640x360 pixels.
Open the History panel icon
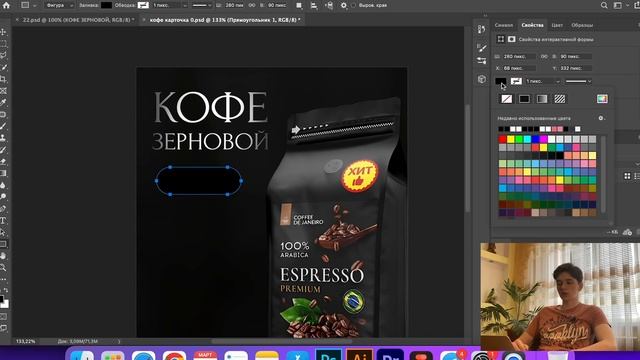point(482,29)
